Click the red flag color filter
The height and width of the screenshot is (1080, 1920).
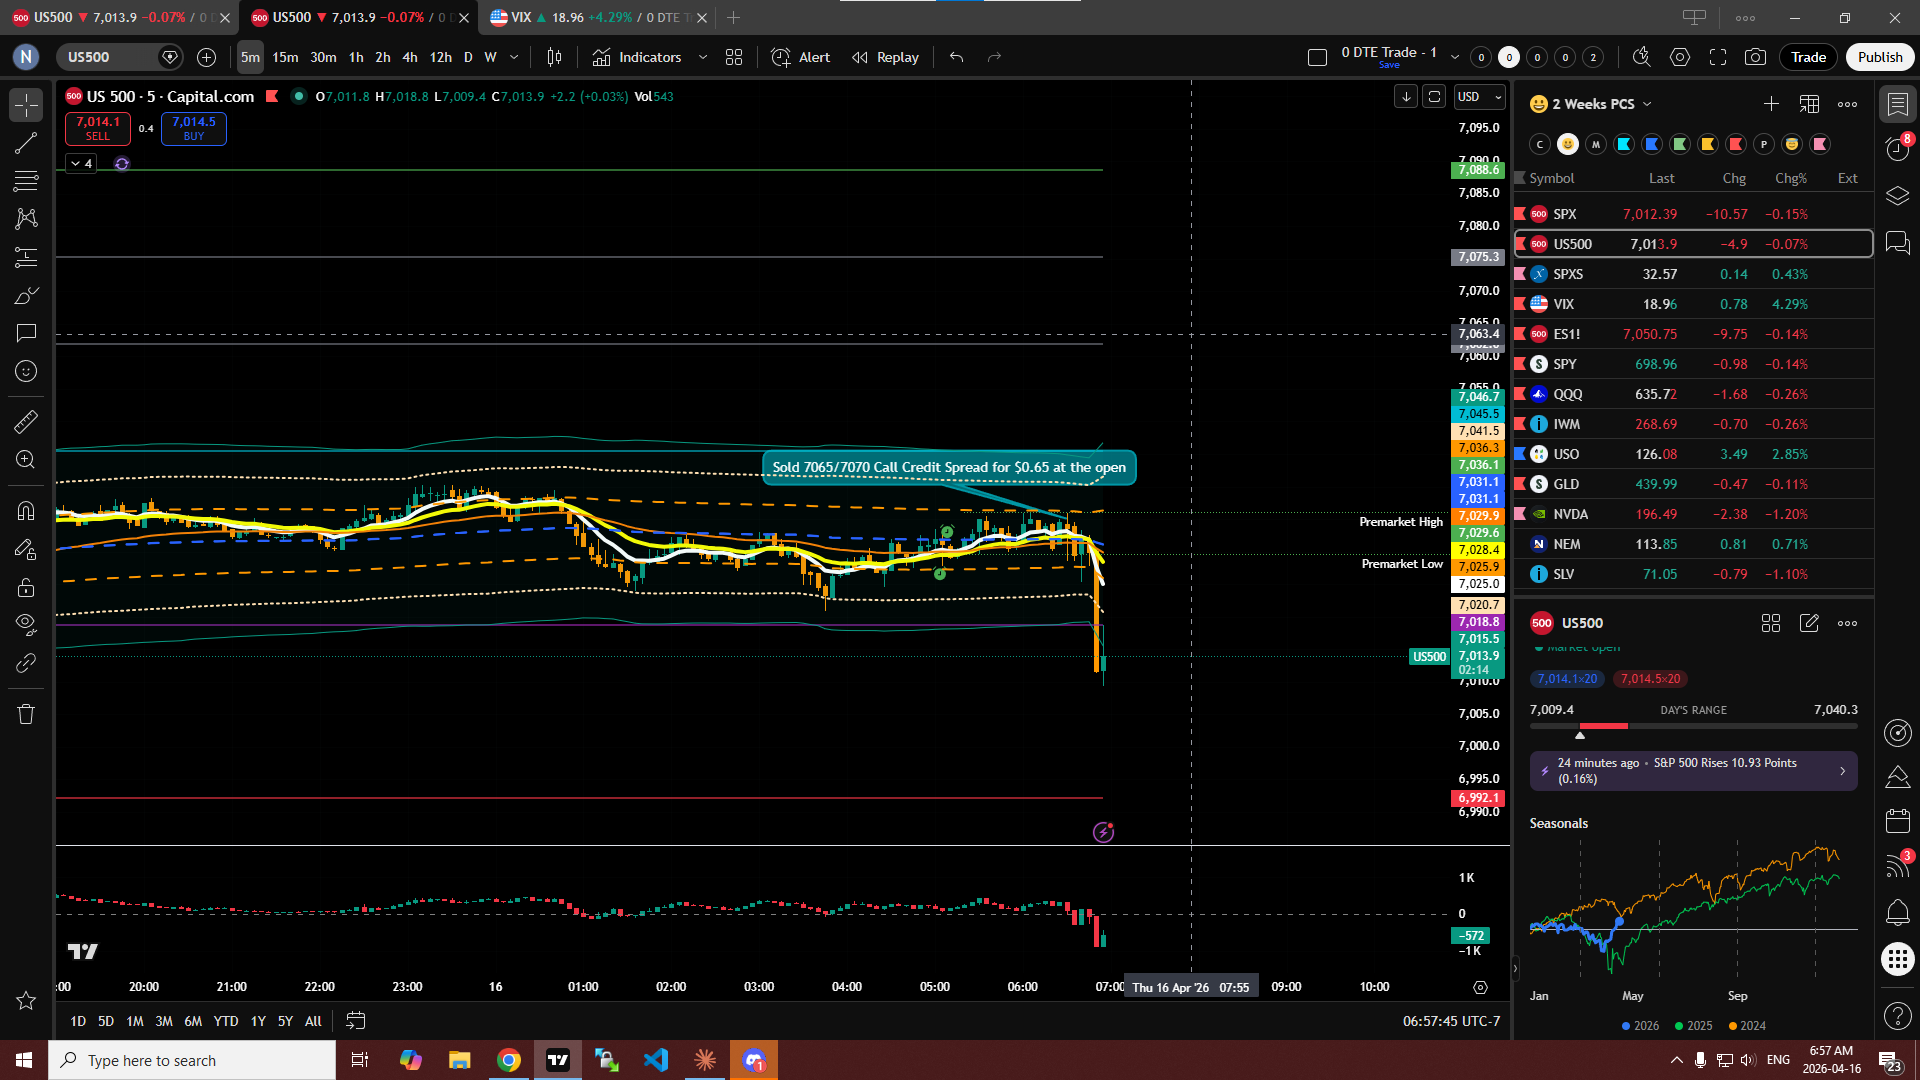pos(1736,144)
